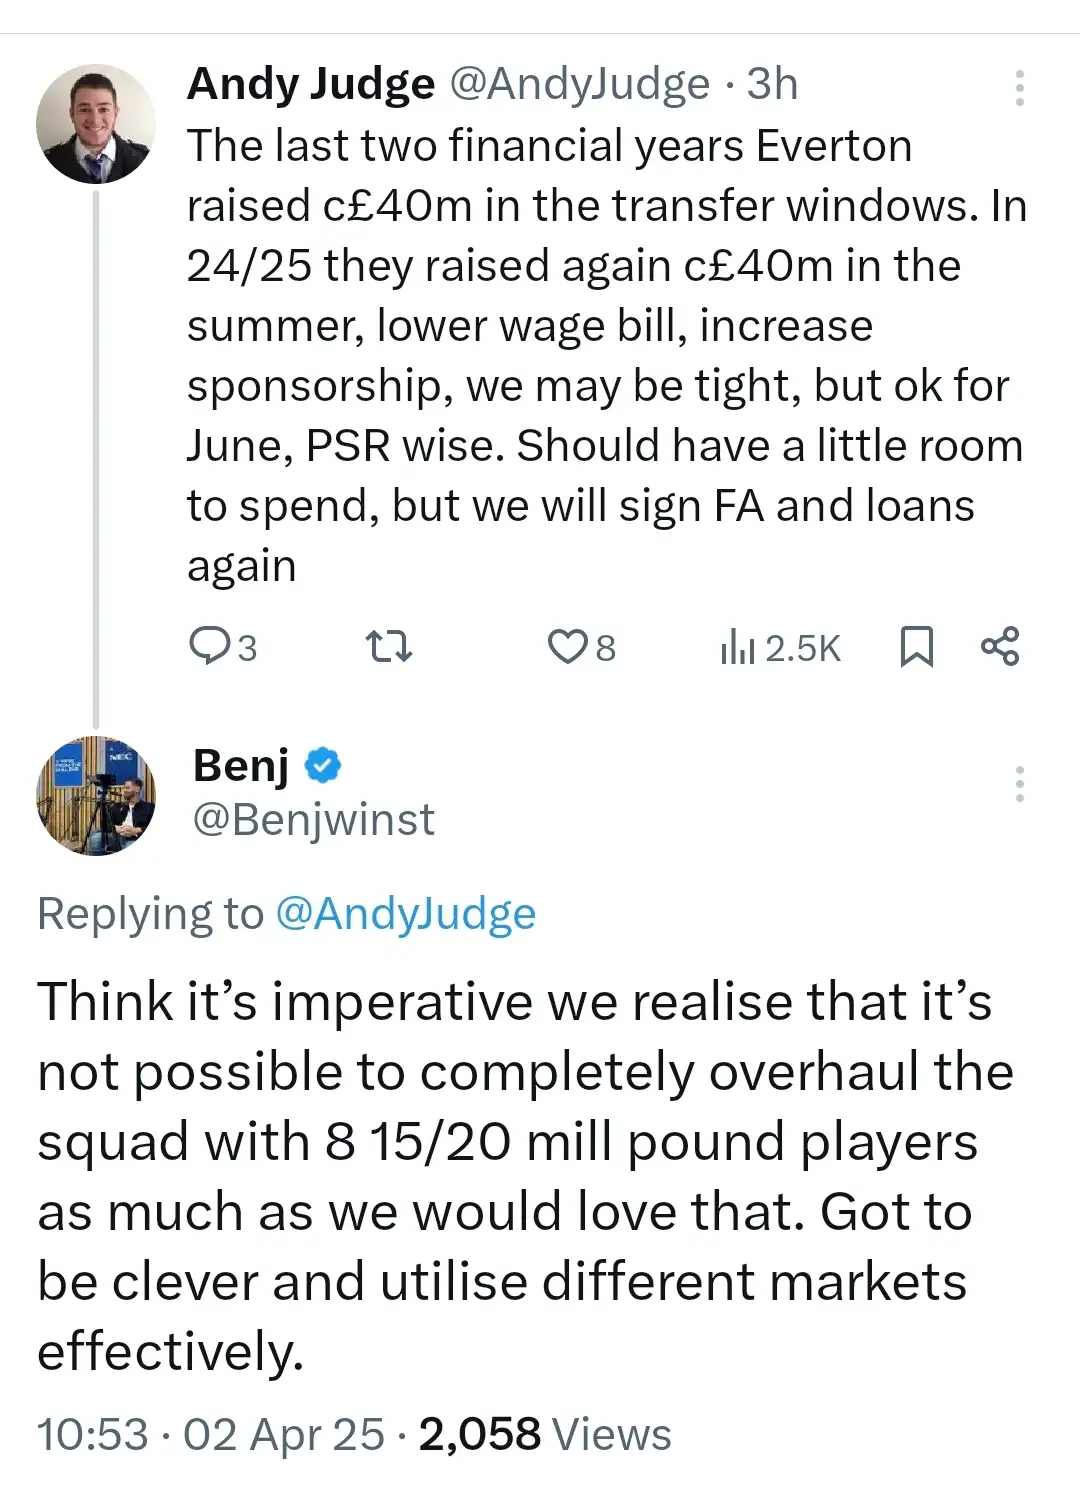The width and height of the screenshot is (1080, 1486).
Task: Repost Andy Judge's tweet
Action: (388, 646)
